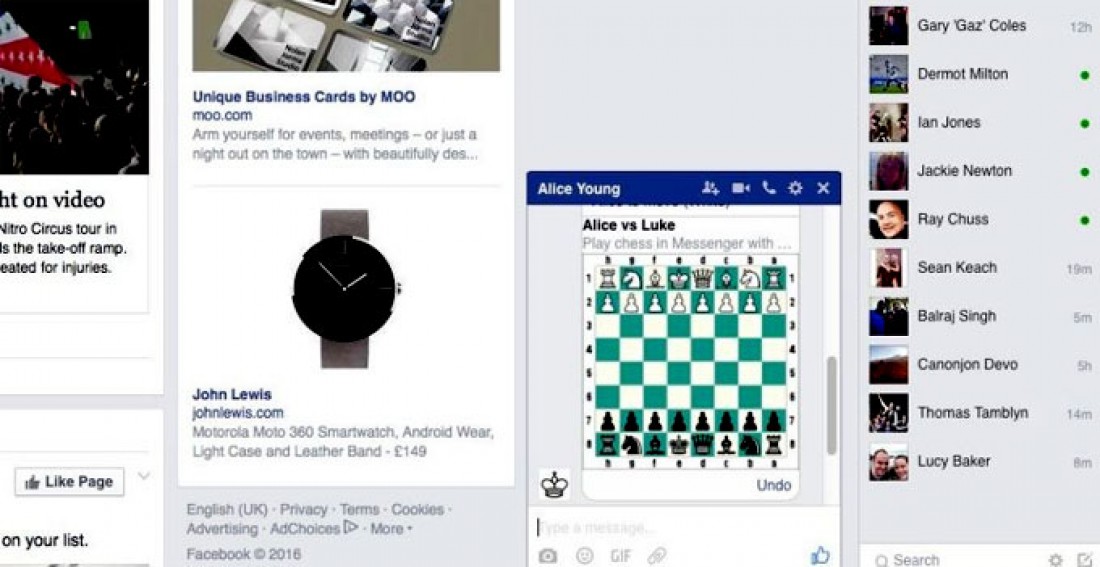
Task: Attach a file using the paperclip icon
Action: tap(657, 556)
